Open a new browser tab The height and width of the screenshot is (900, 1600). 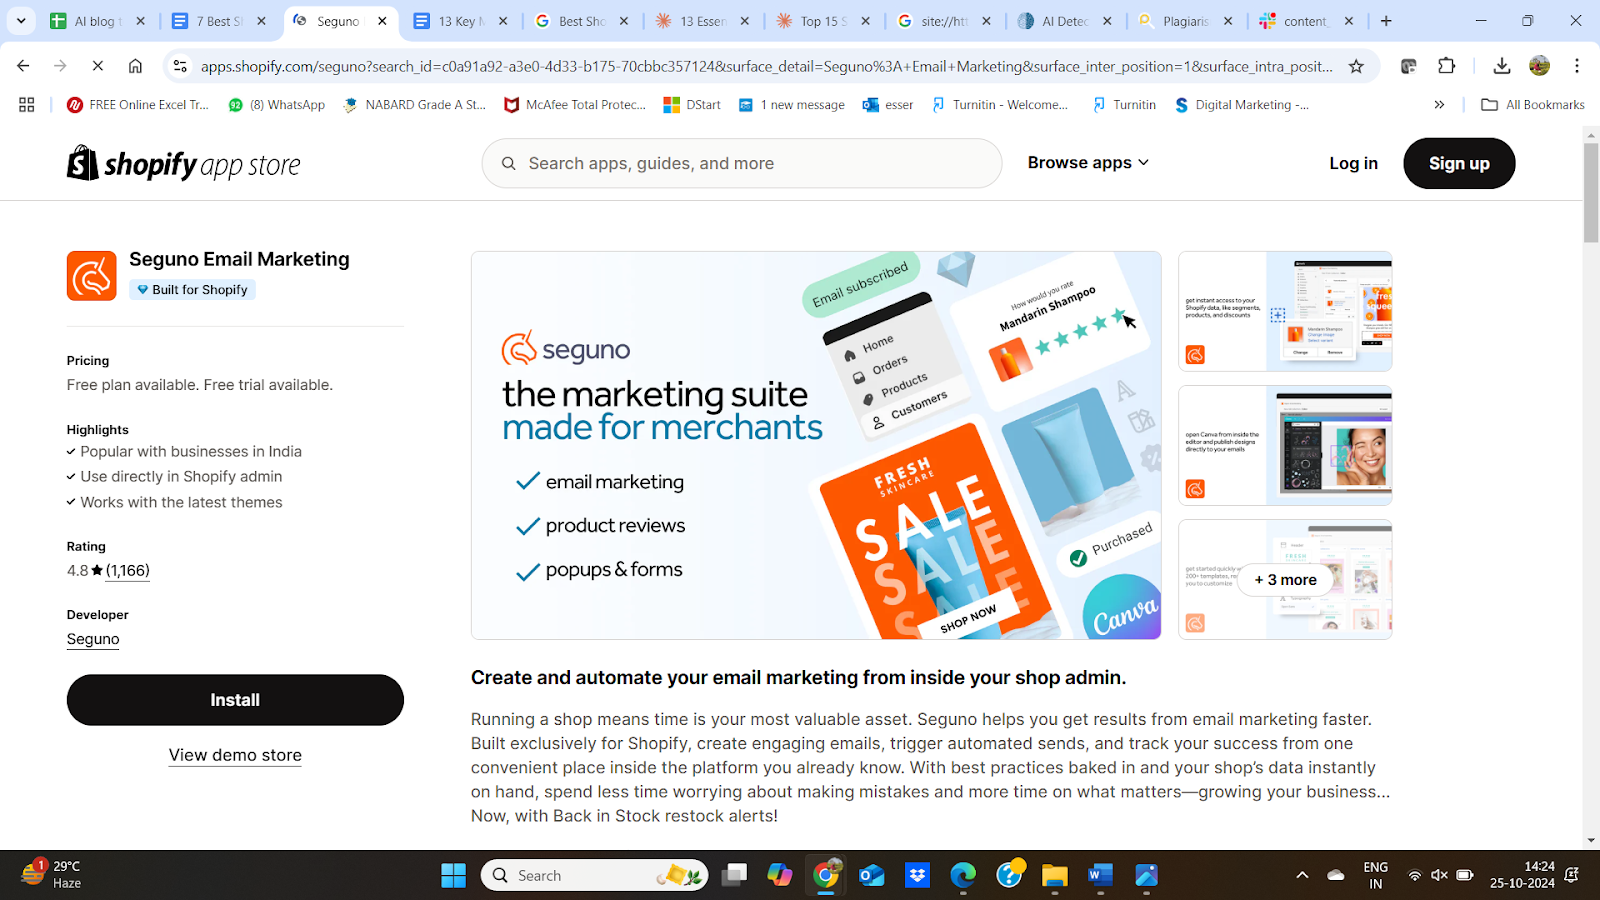(1386, 21)
